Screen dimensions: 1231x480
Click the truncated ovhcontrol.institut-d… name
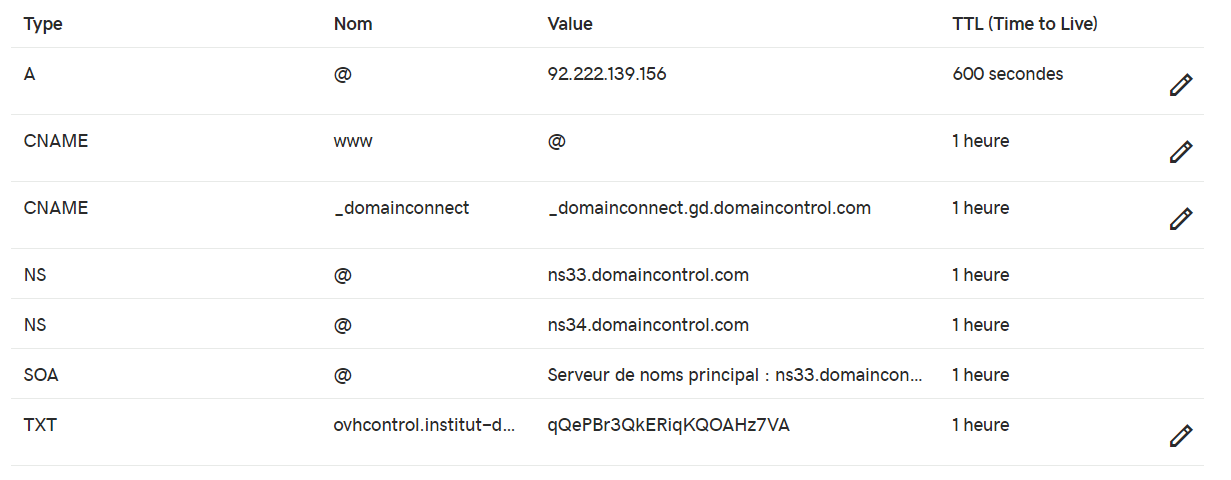click(425, 425)
